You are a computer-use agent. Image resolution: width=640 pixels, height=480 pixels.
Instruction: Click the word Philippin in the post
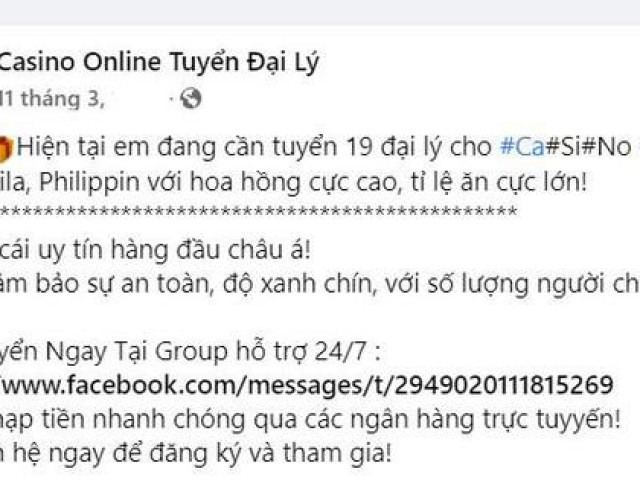[90, 183]
